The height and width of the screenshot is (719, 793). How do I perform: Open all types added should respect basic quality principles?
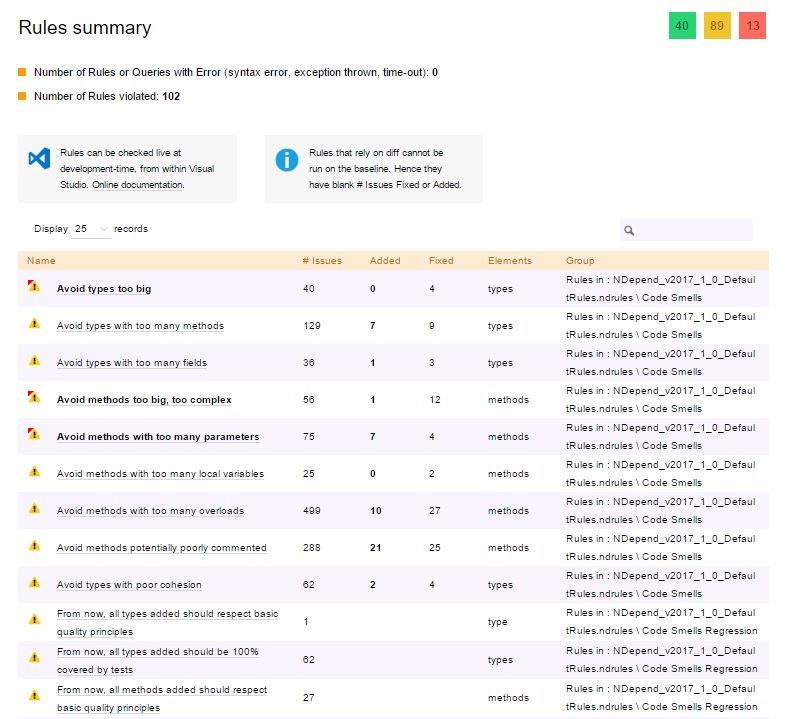pos(167,622)
